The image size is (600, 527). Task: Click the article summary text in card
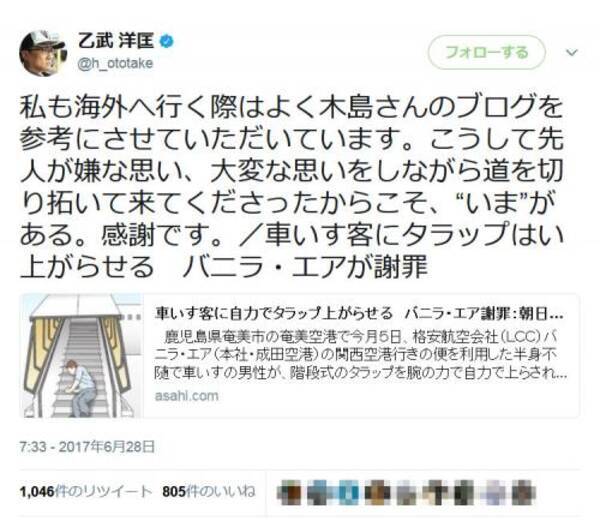coord(361,354)
